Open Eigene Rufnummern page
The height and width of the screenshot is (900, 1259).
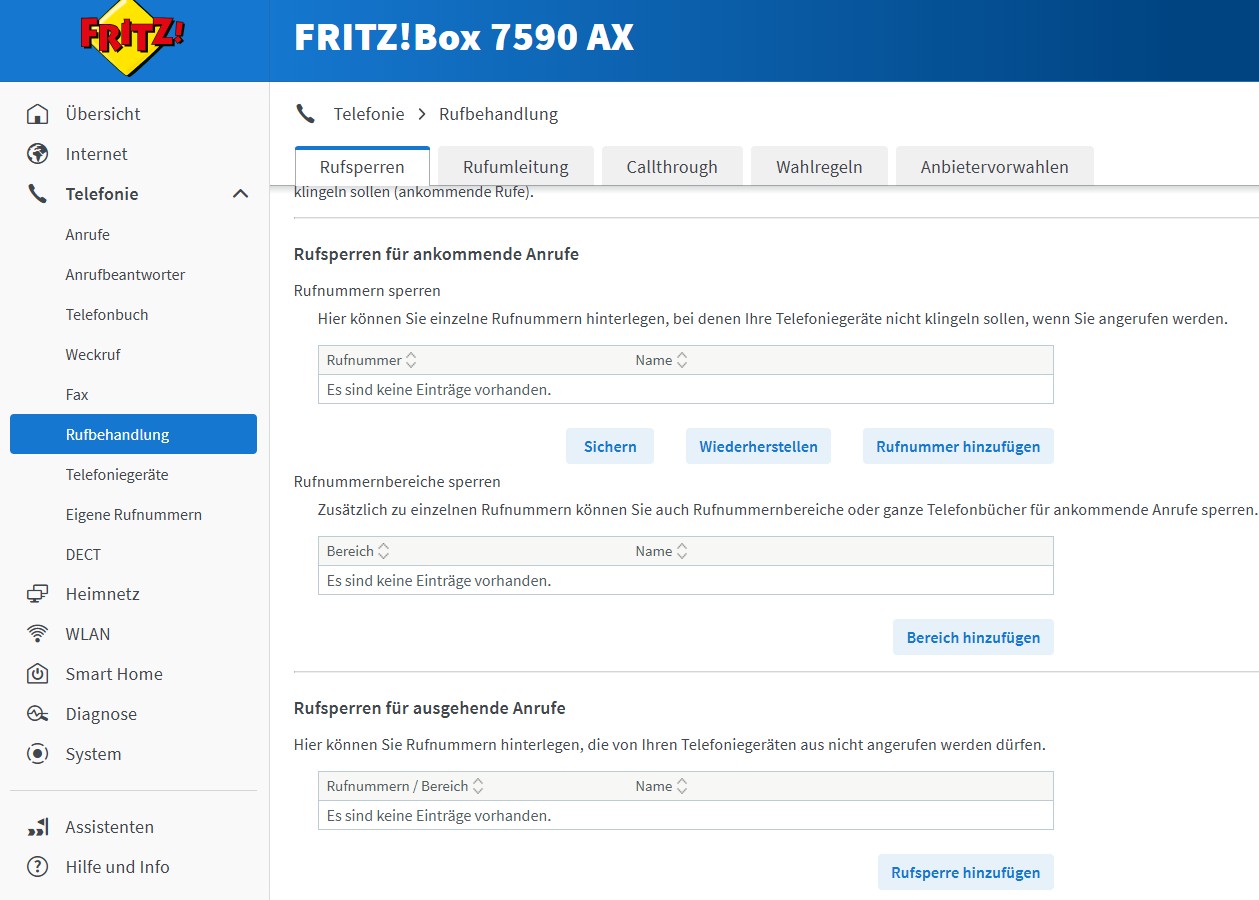[x=133, y=514]
